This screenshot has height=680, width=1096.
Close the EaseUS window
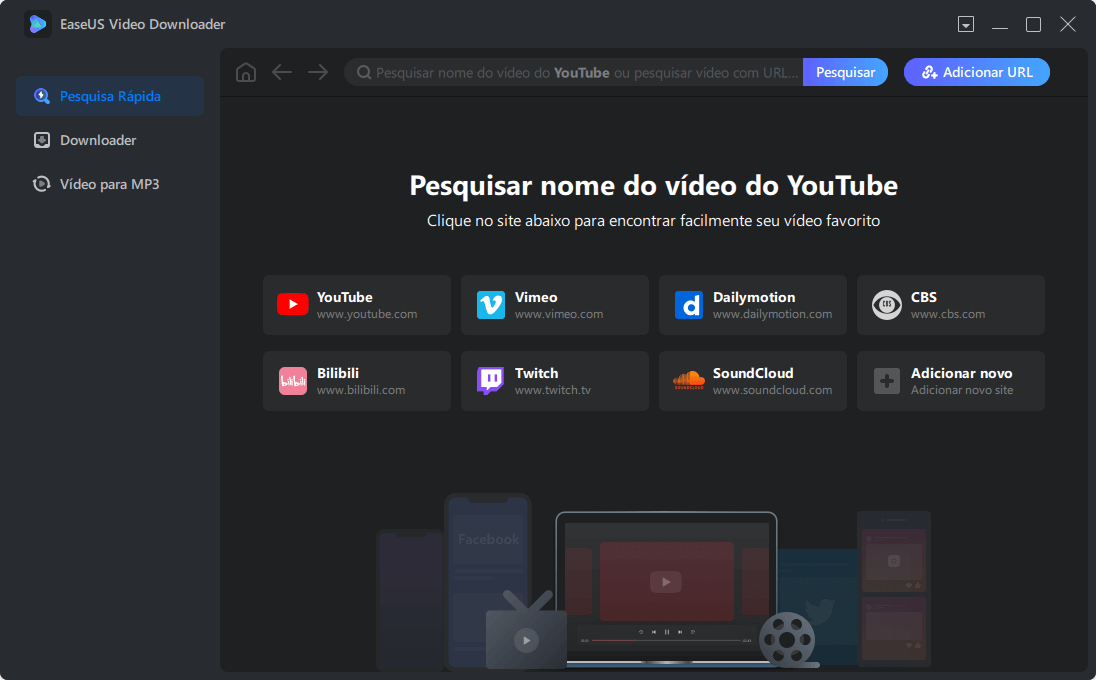click(1067, 24)
